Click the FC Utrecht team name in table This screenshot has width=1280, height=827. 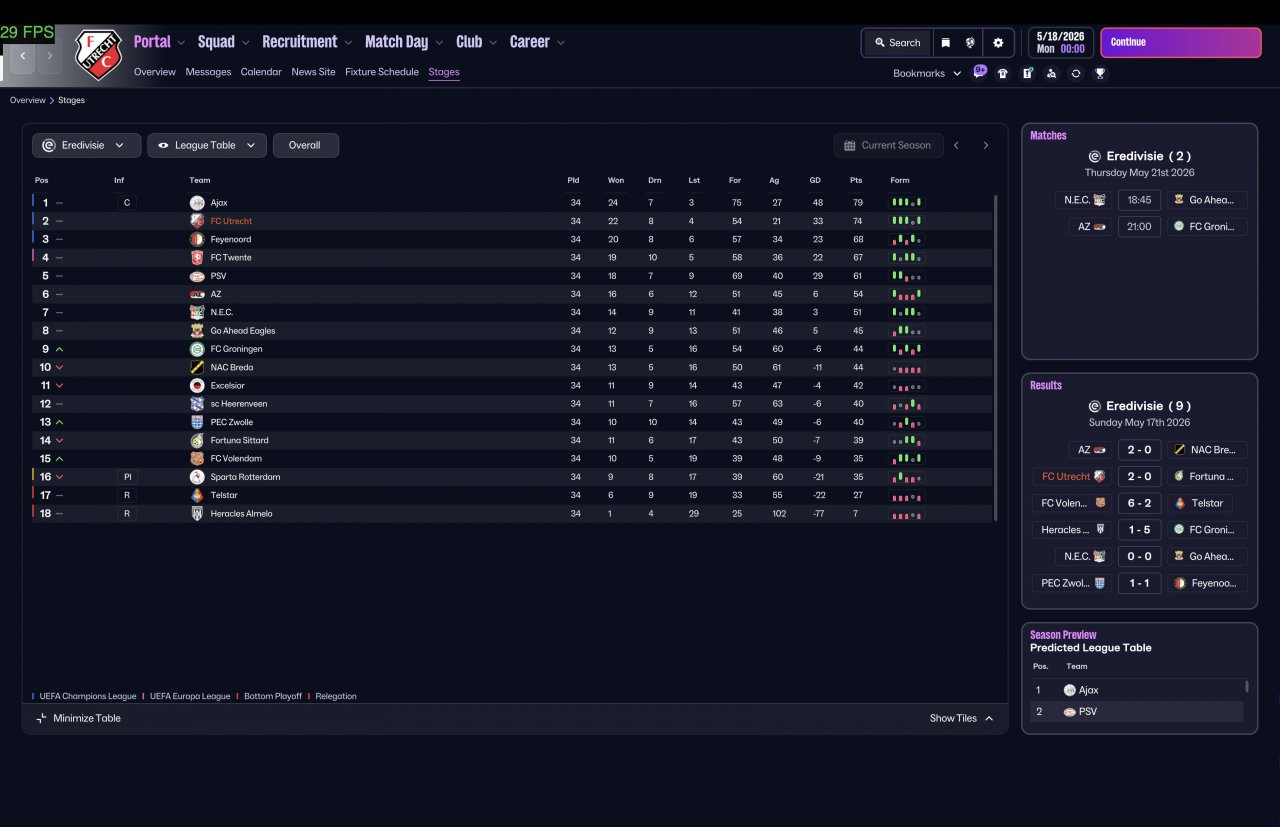pos(231,221)
